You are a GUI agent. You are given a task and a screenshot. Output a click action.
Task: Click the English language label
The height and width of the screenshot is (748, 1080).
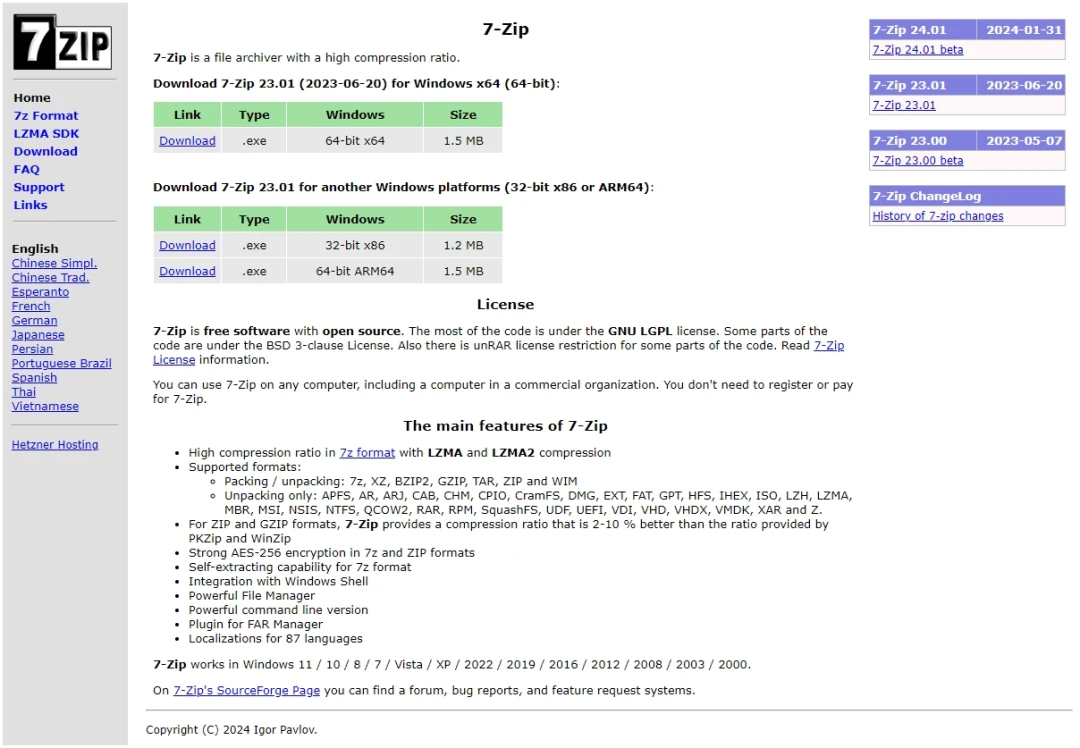(35, 249)
